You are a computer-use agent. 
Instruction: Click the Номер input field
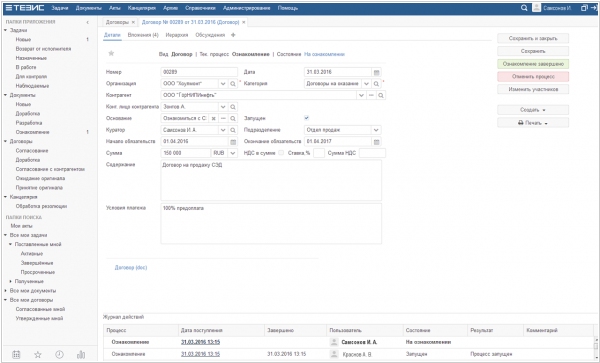(x=199, y=72)
